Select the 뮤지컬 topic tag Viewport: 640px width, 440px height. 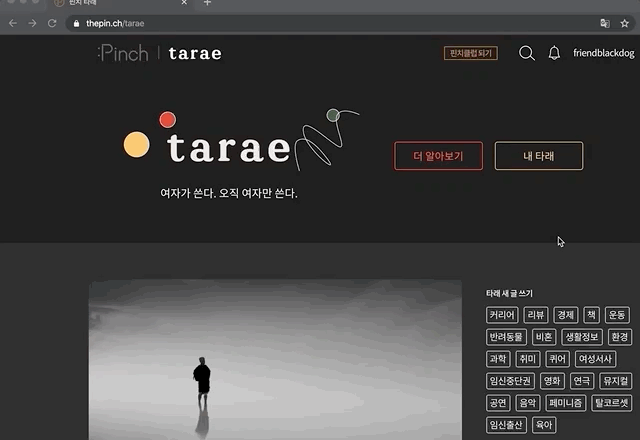point(616,381)
